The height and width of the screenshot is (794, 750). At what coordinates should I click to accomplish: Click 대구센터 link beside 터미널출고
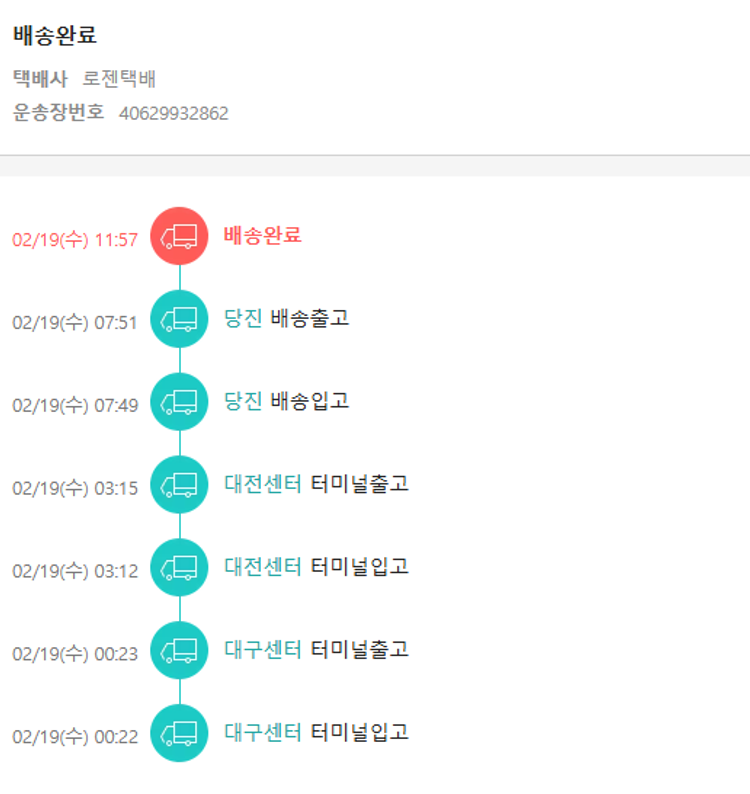point(262,650)
